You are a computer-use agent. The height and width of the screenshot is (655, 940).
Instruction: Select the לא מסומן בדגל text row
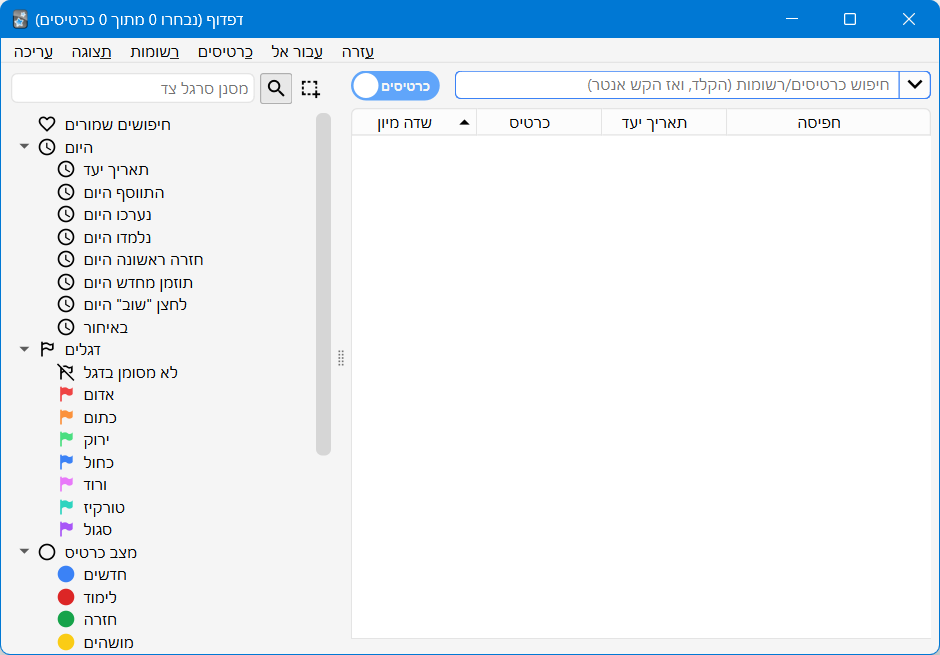pyautogui.click(x=131, y=372)
